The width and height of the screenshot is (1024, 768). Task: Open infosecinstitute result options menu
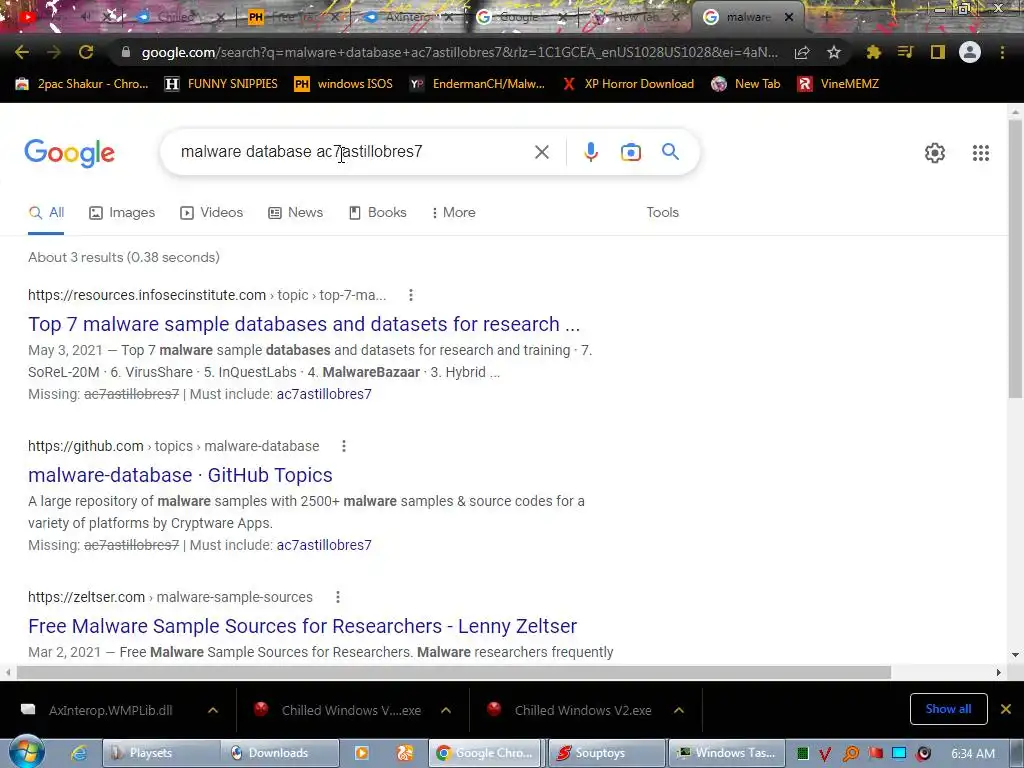tap(411, 295)
